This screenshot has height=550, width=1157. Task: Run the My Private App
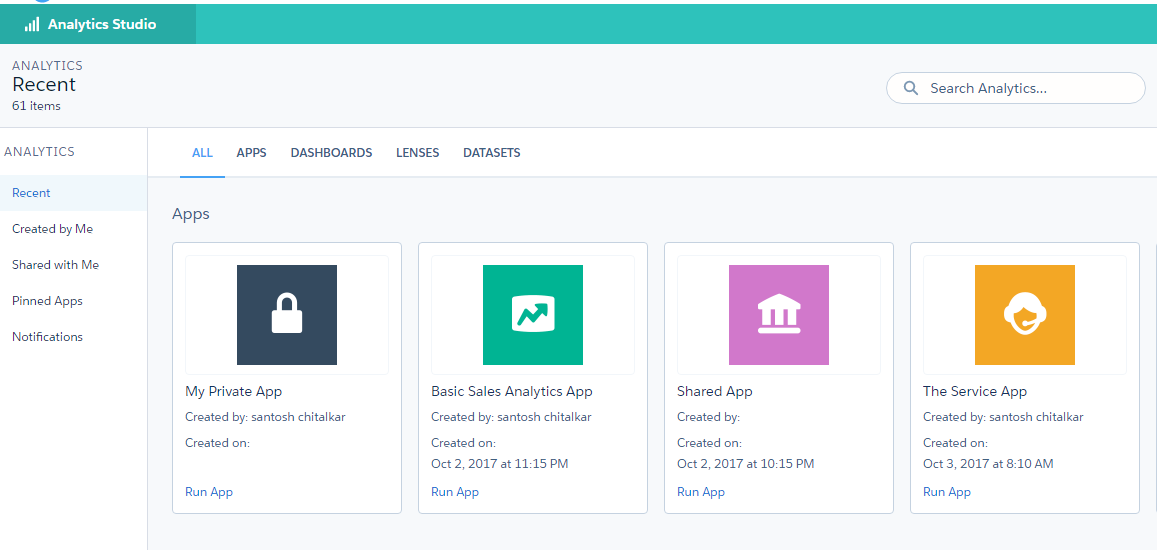pos(209,492)
